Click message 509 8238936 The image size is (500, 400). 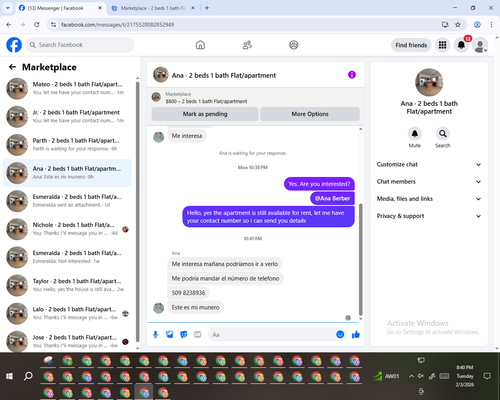click(188, 293)
